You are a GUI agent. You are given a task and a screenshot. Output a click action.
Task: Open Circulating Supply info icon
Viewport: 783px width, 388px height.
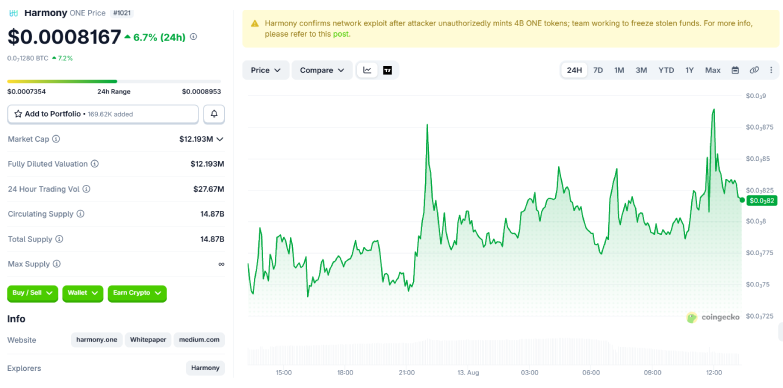coord(80,214)
